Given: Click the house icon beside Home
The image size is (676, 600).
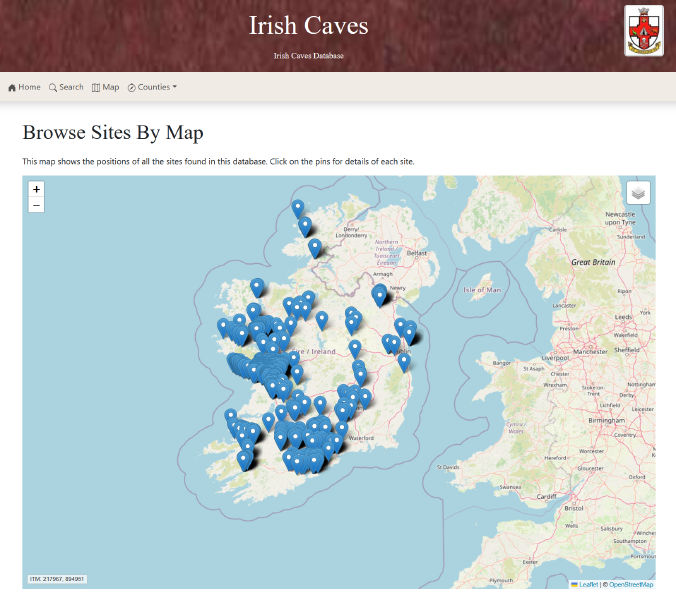Looking at the screenshot, I should 12,88.
